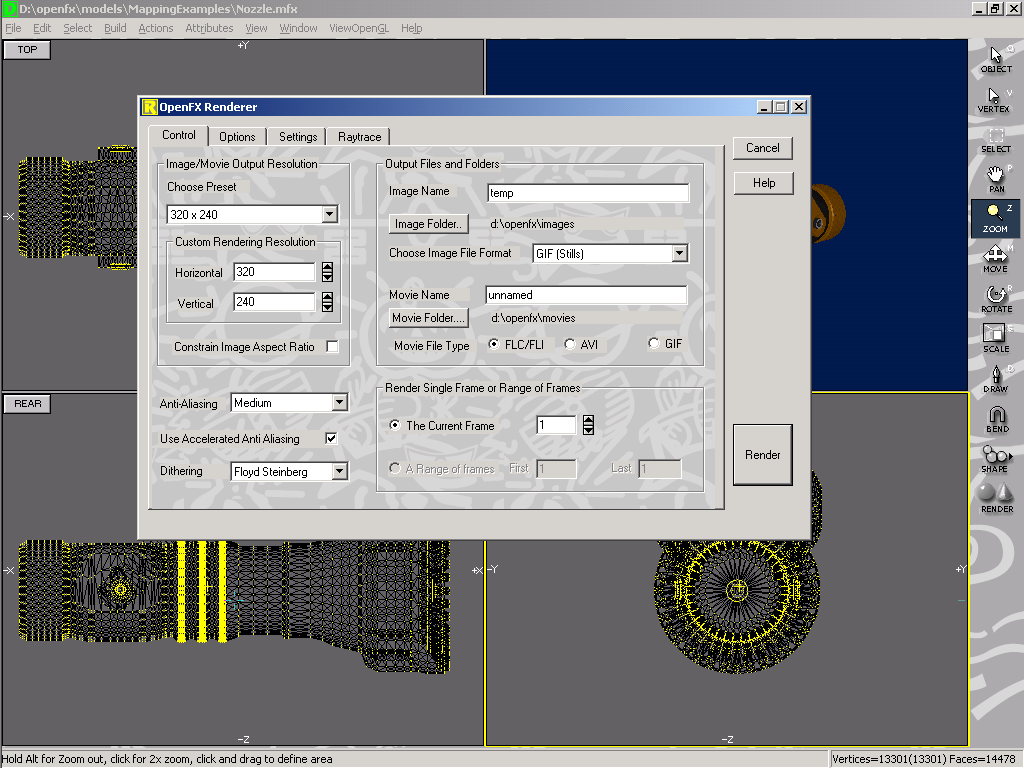The image size is (1024, 768).
Task: Select the Rotate tool
Action: point(996,299)
